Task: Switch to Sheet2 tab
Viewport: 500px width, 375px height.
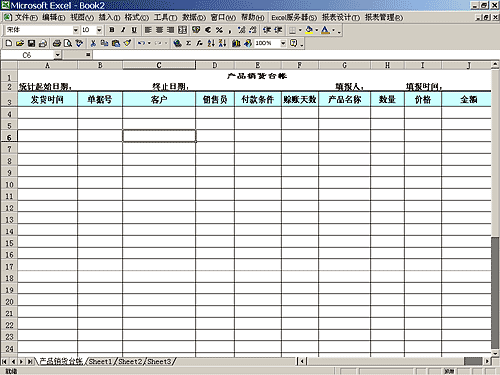Action: [x=130, y=361]
